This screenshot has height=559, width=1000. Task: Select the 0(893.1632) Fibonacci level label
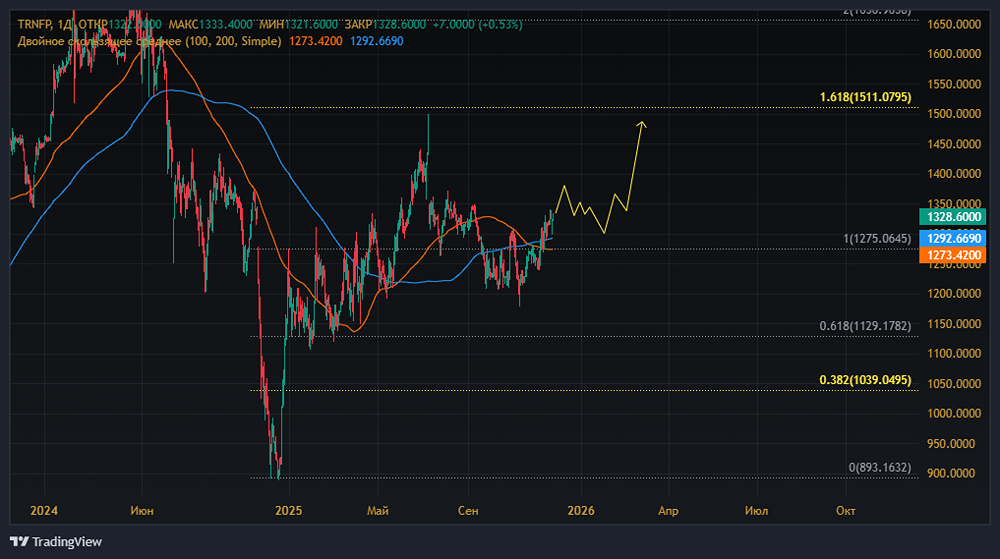click(x=879, y=467)
